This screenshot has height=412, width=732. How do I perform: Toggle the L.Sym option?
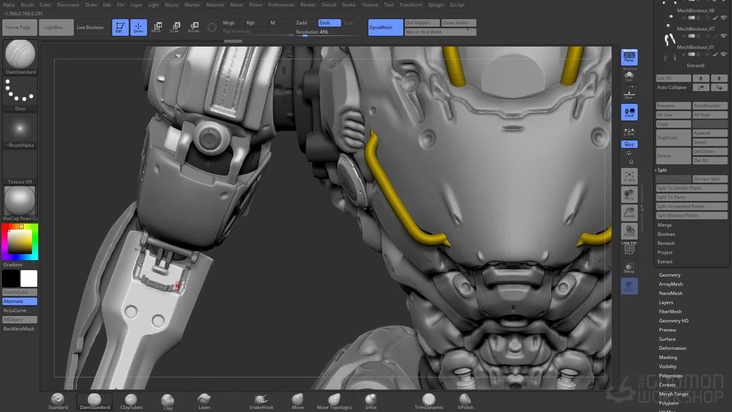[x=629, y=133]
